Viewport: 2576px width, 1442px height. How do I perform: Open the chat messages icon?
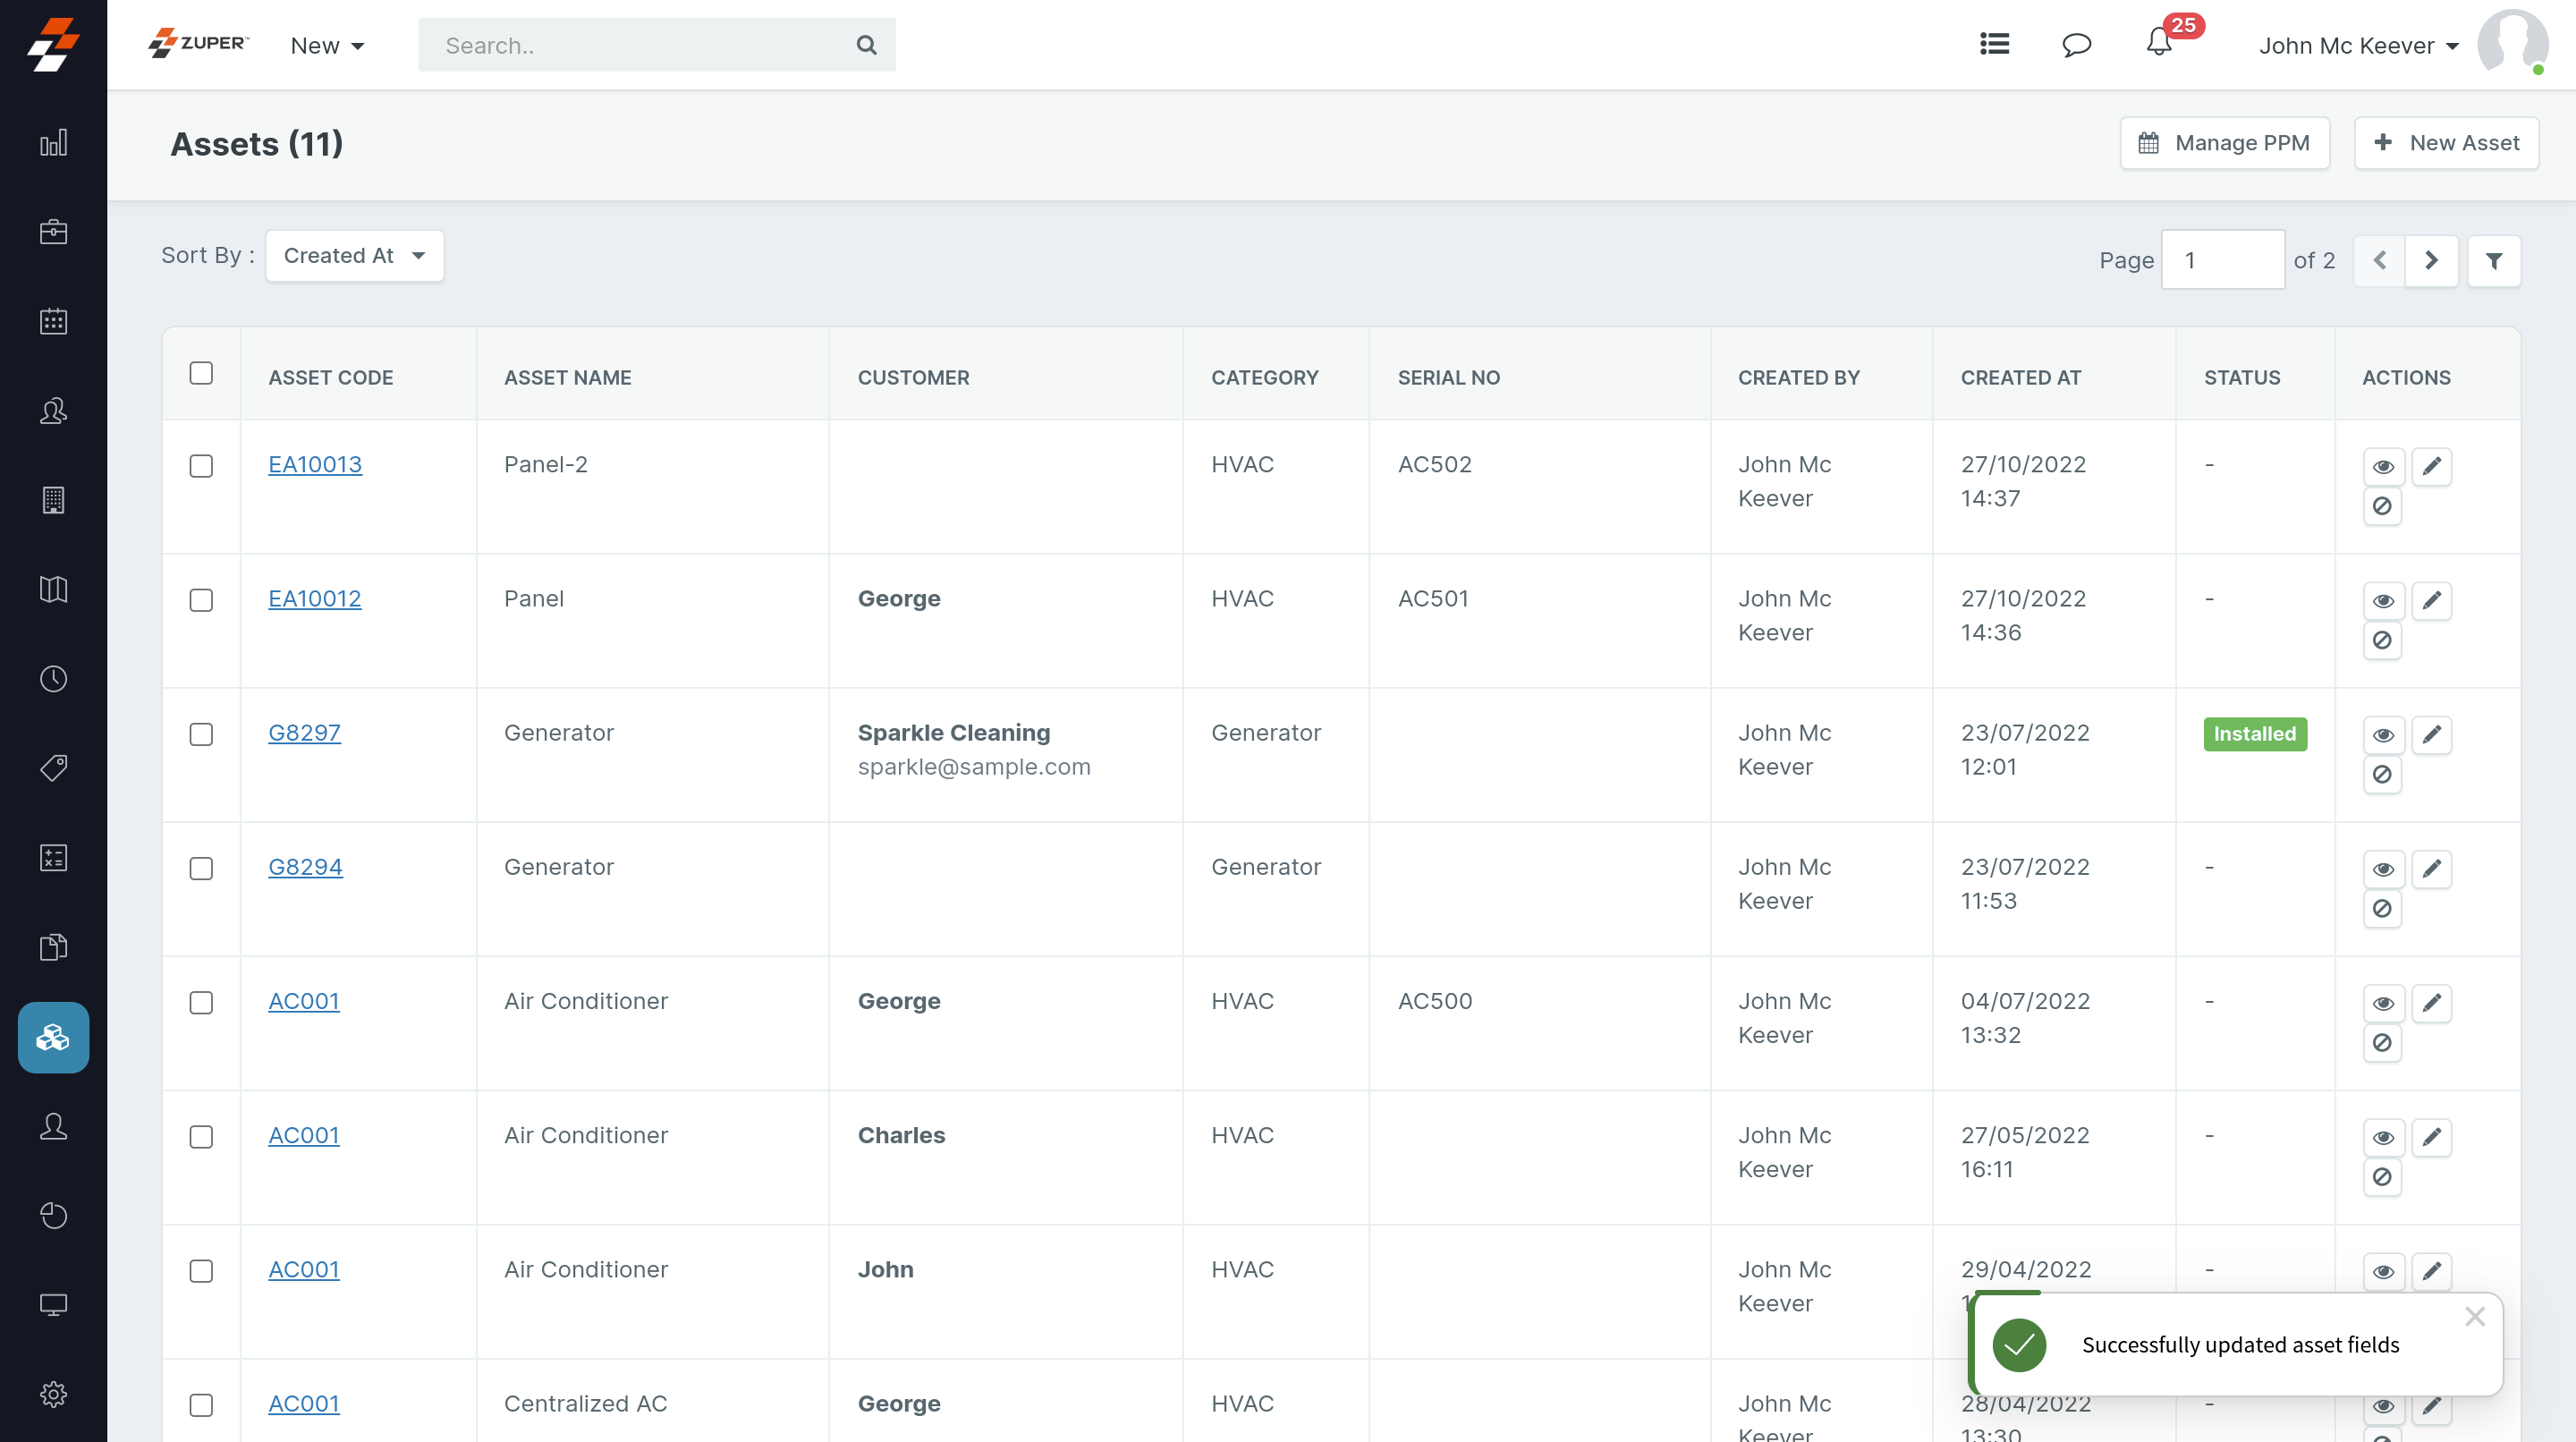click(x=2076, y=44)
